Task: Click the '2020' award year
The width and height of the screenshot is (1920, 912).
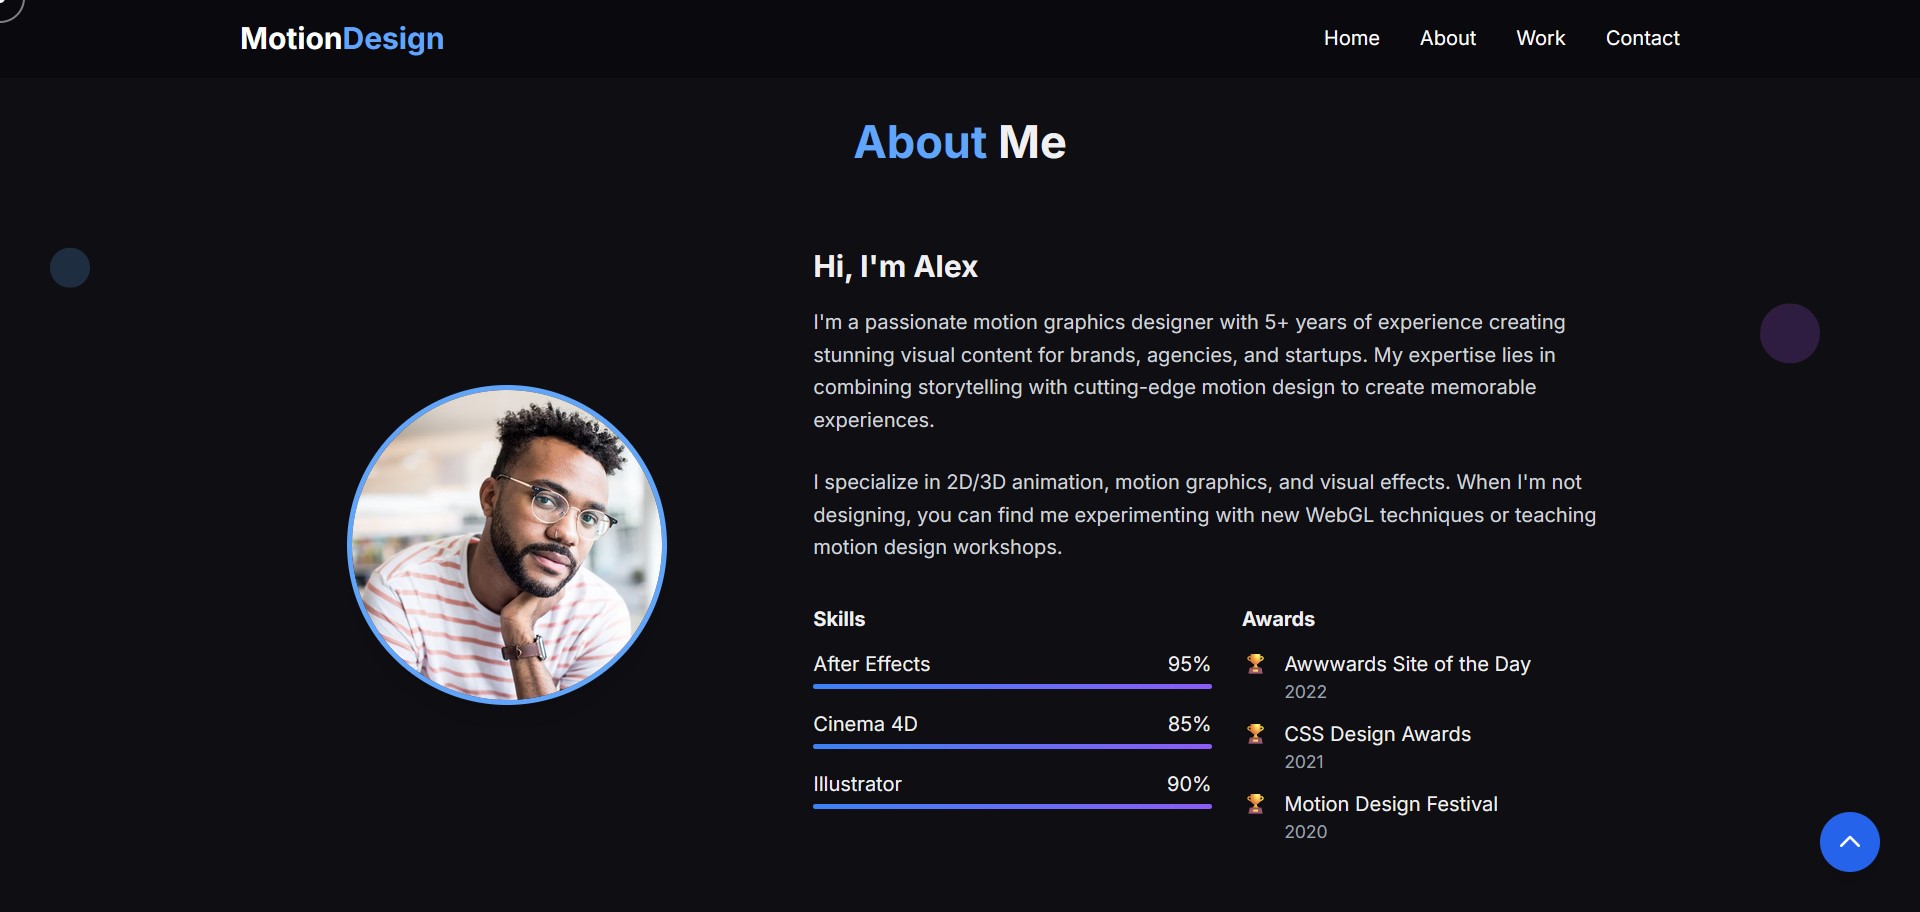Action: click(x=1305, y=832)
